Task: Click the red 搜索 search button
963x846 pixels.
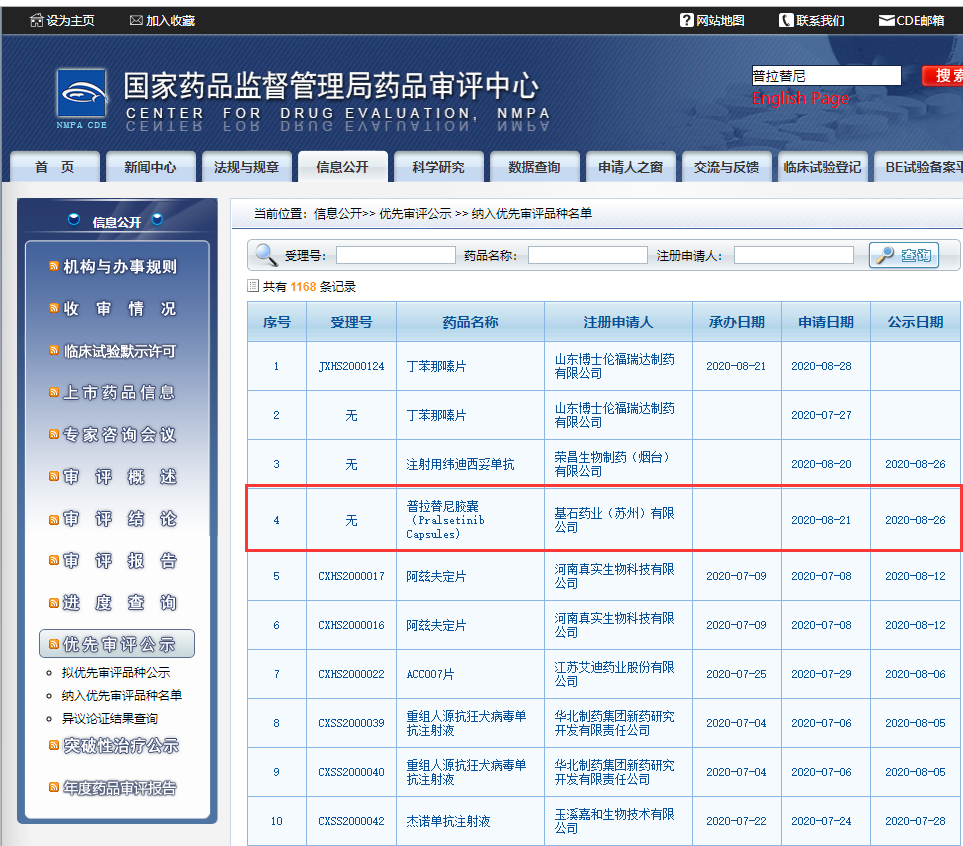Action: 945,75
